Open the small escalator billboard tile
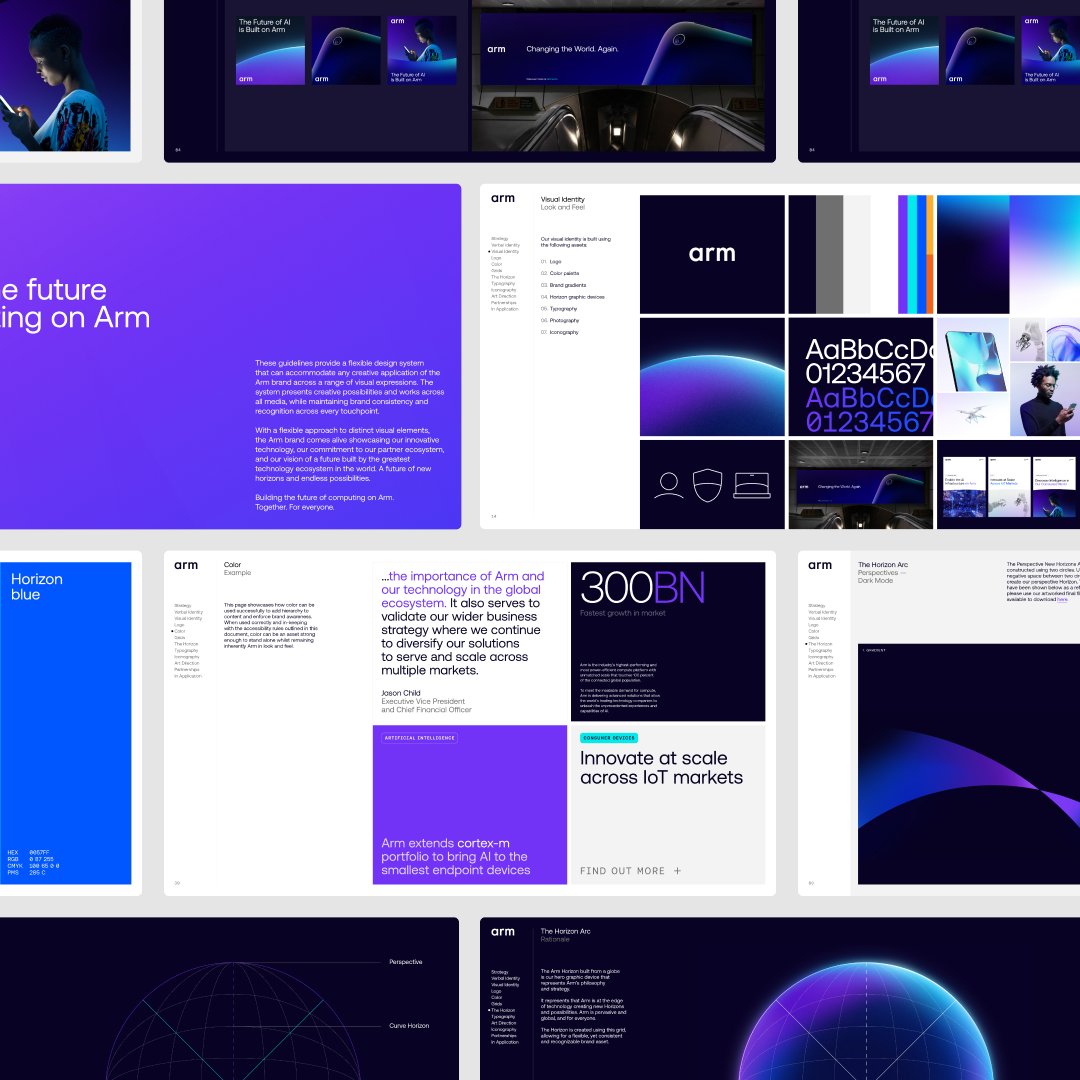The image size is (1080, 1080). [861, 485]
